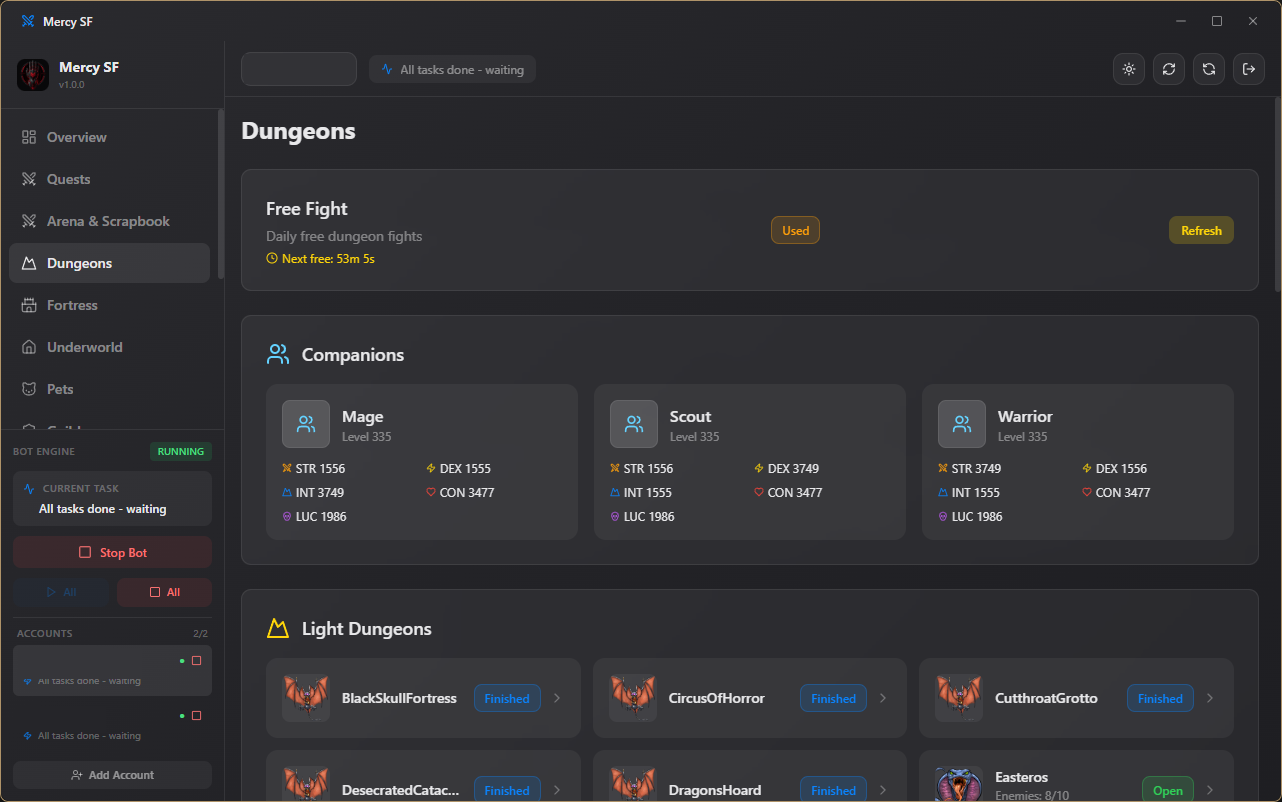
Task: Click the Scout companion avatar icon
Action: pyautogui.click(x=634, y=424)
